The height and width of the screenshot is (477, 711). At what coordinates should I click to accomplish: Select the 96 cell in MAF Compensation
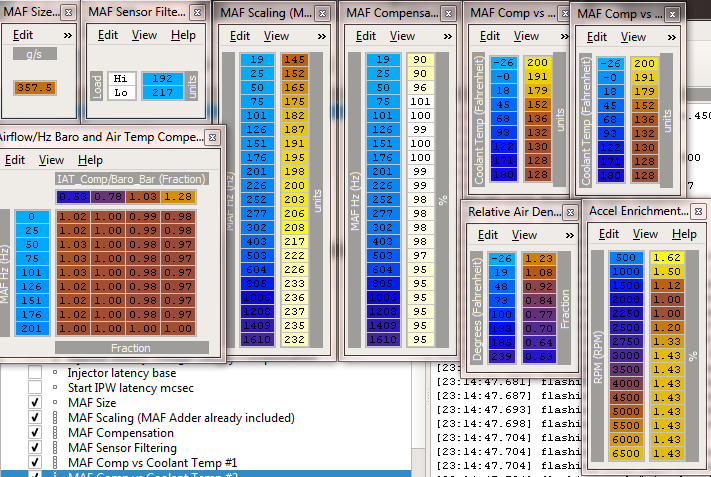click(x=420, y=88)
